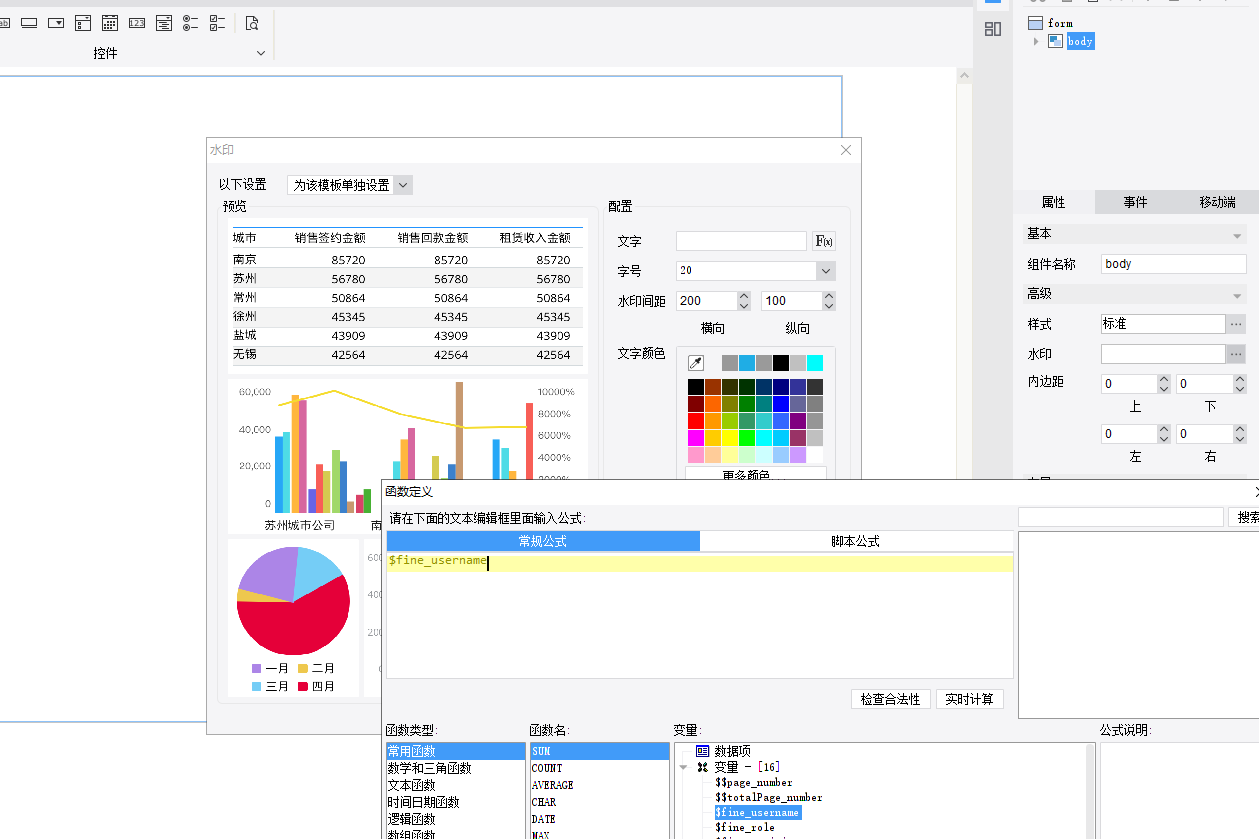Screen dimensions: 1259x839
Task: Click the layout panel icon in sidebar
Action: pyautogui.click(x=993, y=29)
